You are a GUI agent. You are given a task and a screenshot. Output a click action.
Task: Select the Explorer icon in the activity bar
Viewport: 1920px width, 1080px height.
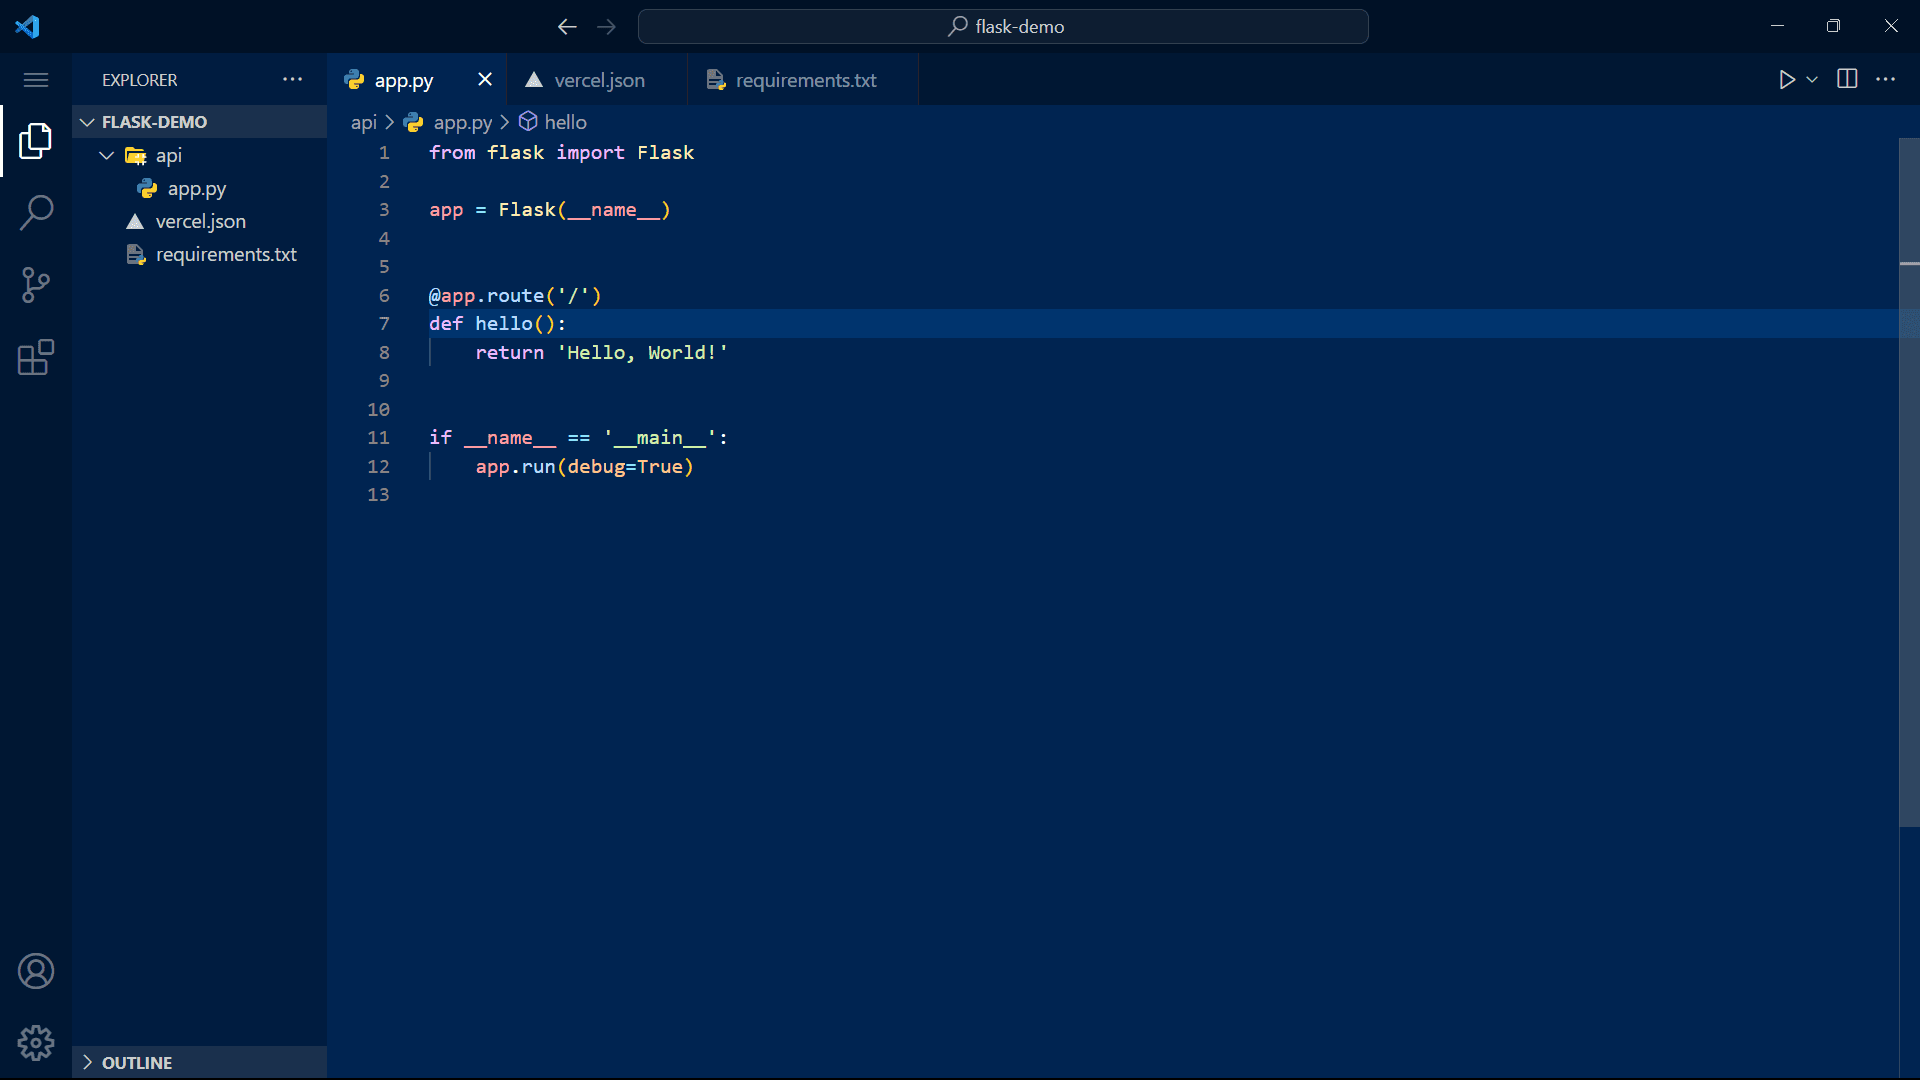tap(36, 140)
